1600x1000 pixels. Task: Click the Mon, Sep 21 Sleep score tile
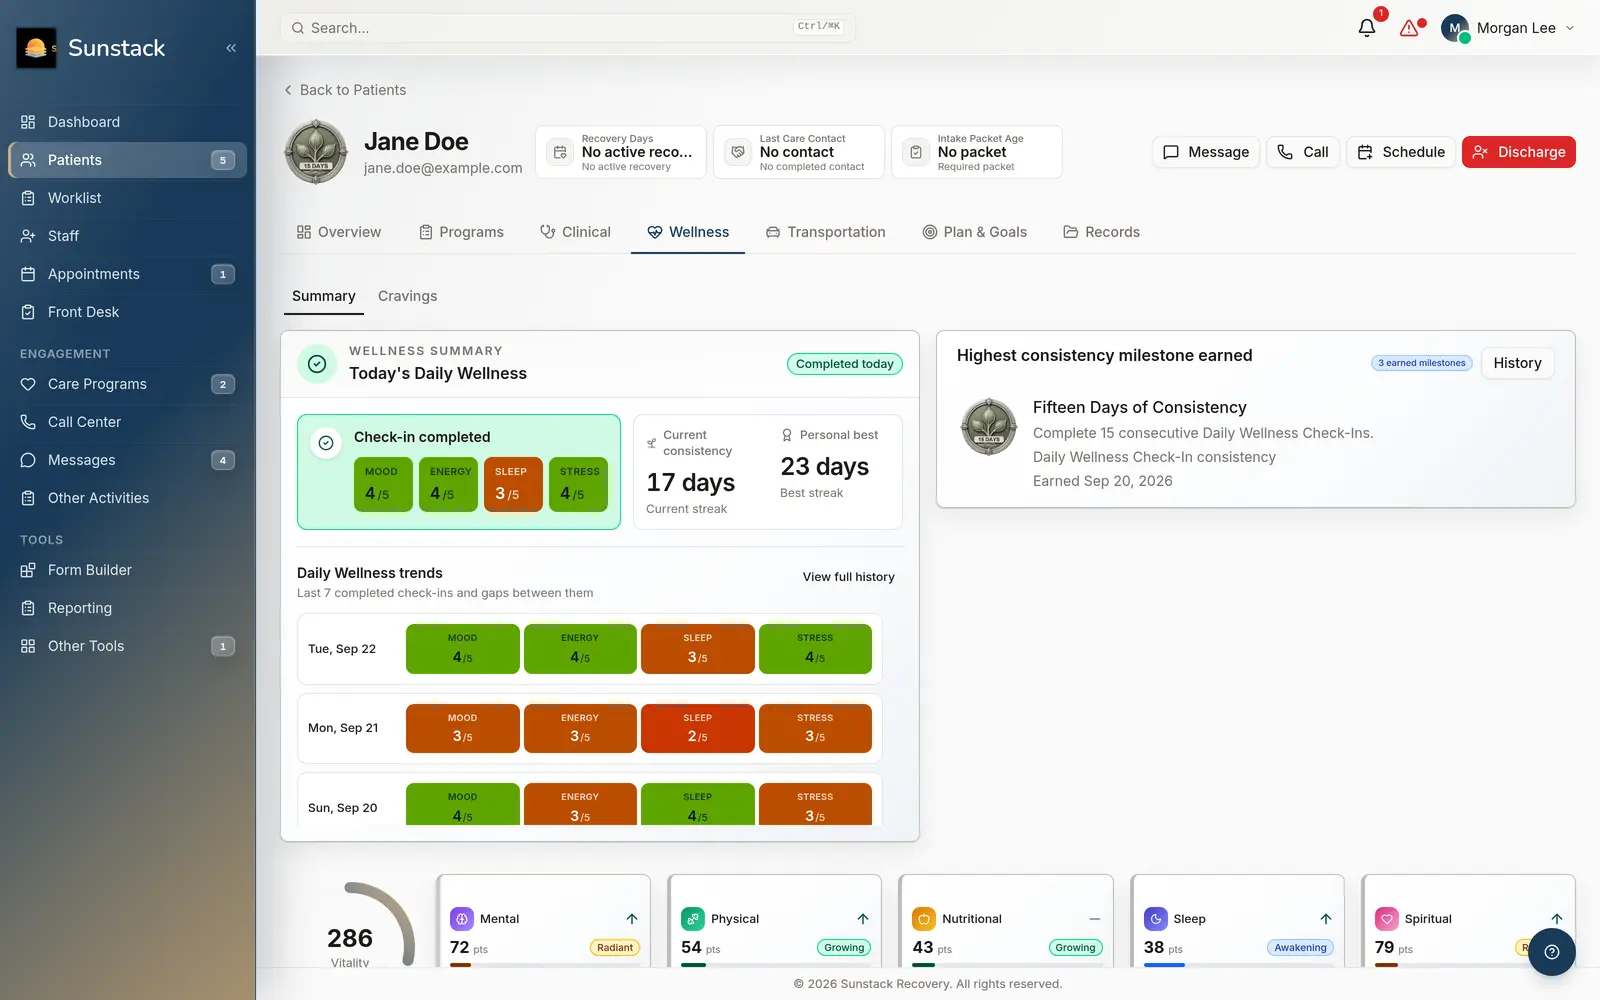(698, 729)
